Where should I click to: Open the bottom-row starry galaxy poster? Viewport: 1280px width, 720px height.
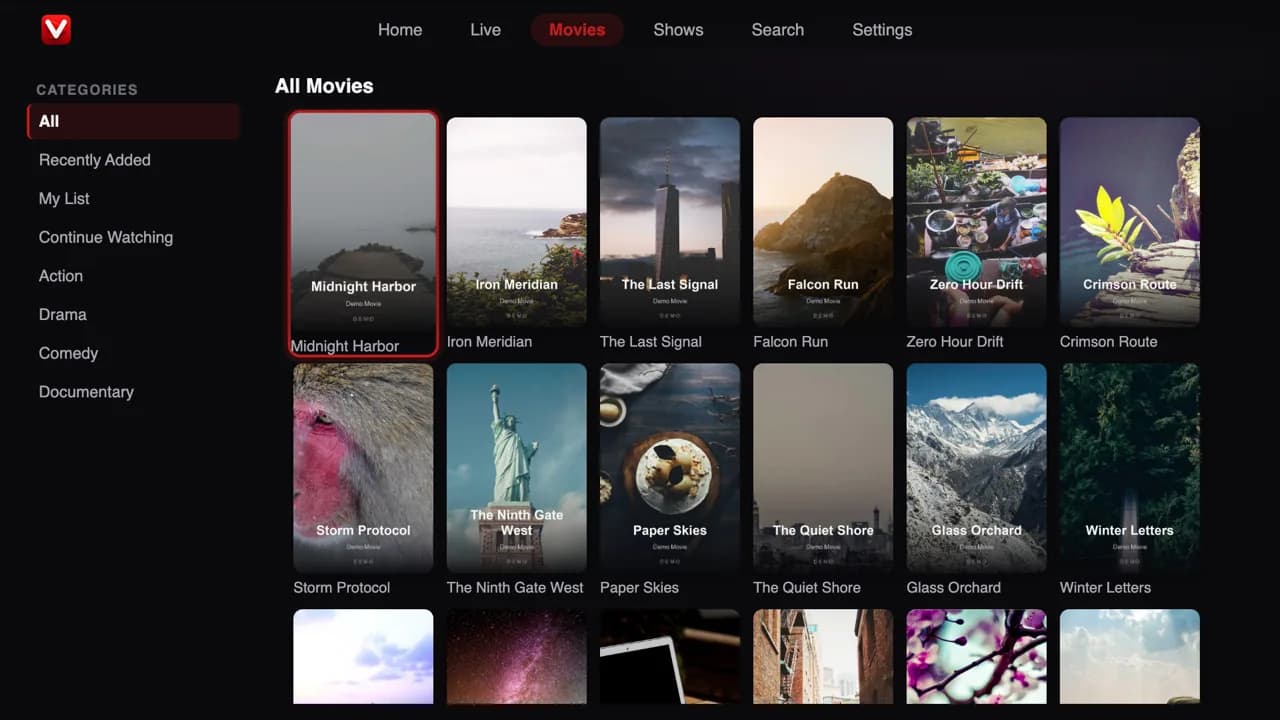pos(516,657)
